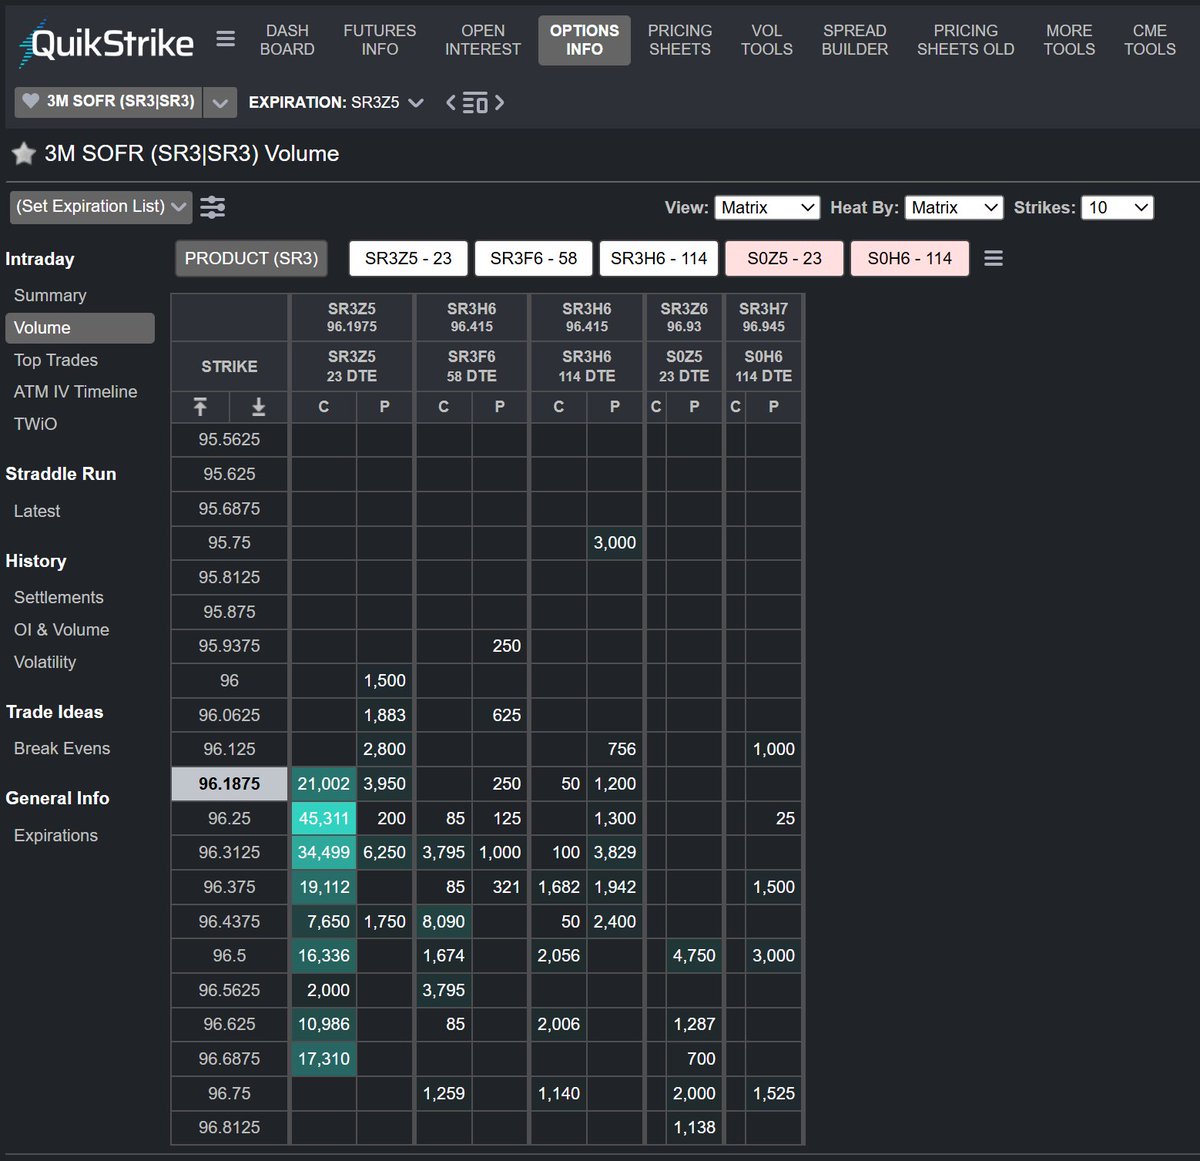Open the Strikes count dropdown
The image size is (1200, 1161).
(x=1118, y=207)
